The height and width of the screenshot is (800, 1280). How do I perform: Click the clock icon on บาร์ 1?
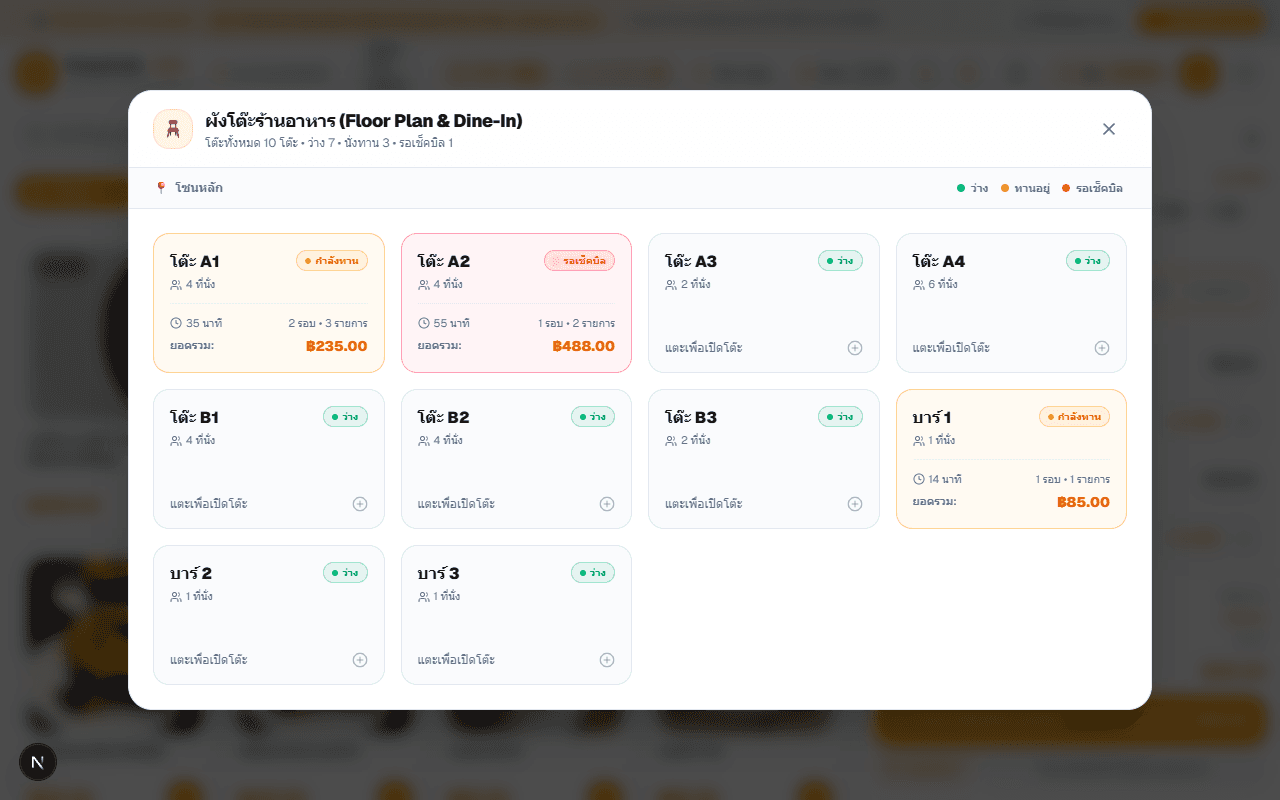(919, 479)
